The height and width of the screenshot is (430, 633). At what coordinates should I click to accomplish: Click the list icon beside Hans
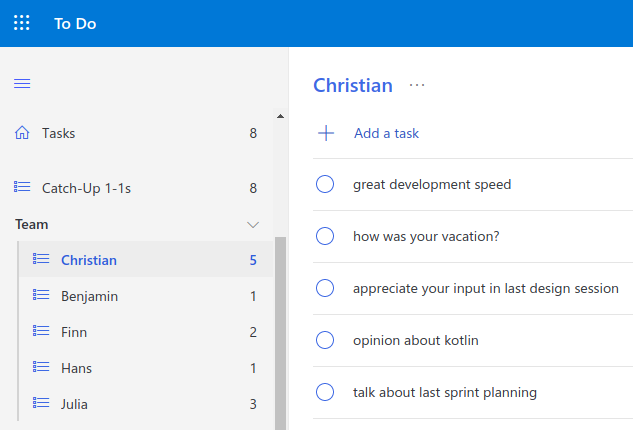[x=41, y=367]
